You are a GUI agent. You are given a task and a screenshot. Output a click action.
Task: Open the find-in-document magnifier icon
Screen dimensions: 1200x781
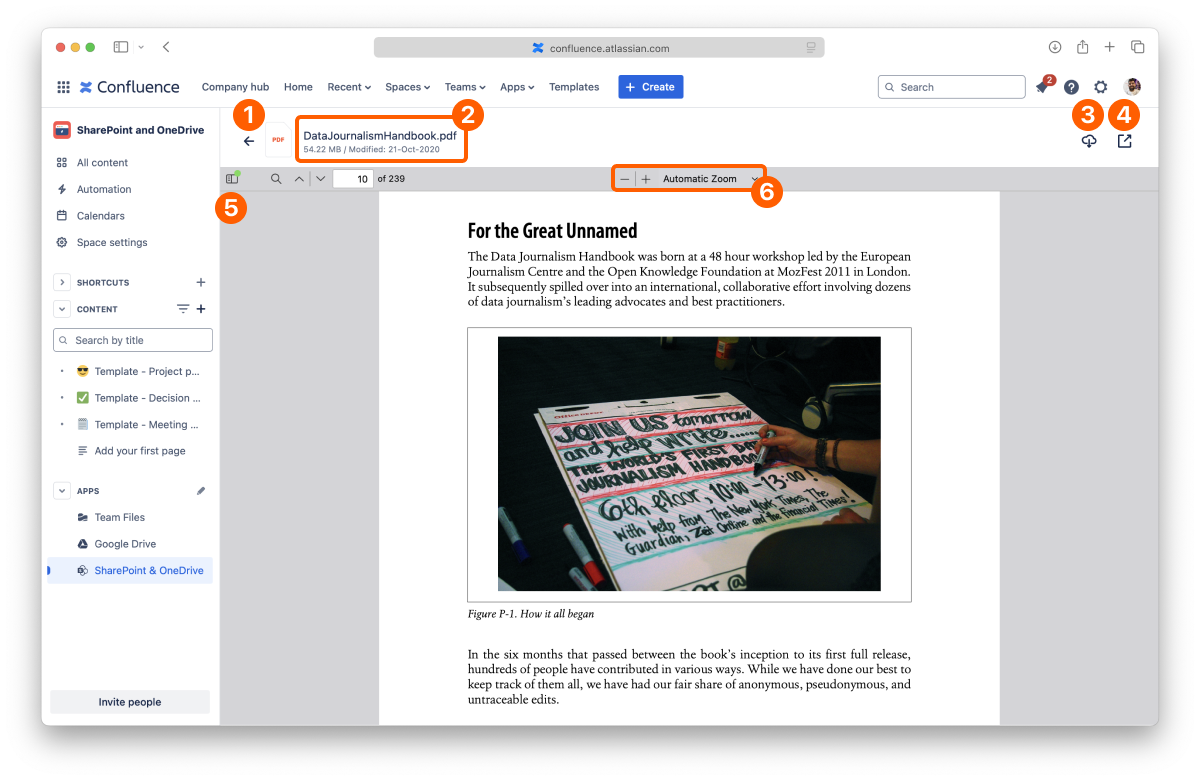click(276, 179)
